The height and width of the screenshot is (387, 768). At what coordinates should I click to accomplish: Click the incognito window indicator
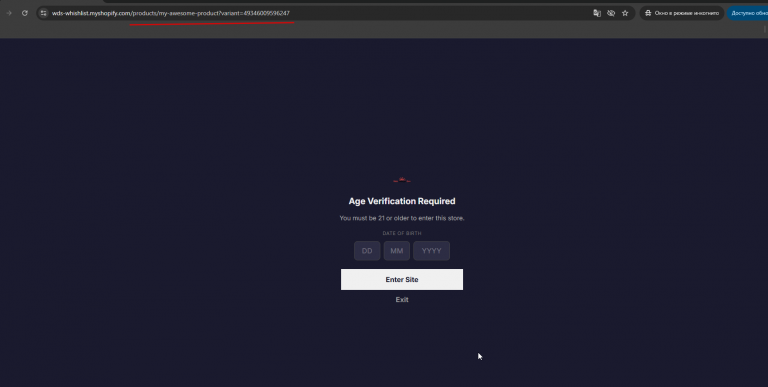(682, 13)
